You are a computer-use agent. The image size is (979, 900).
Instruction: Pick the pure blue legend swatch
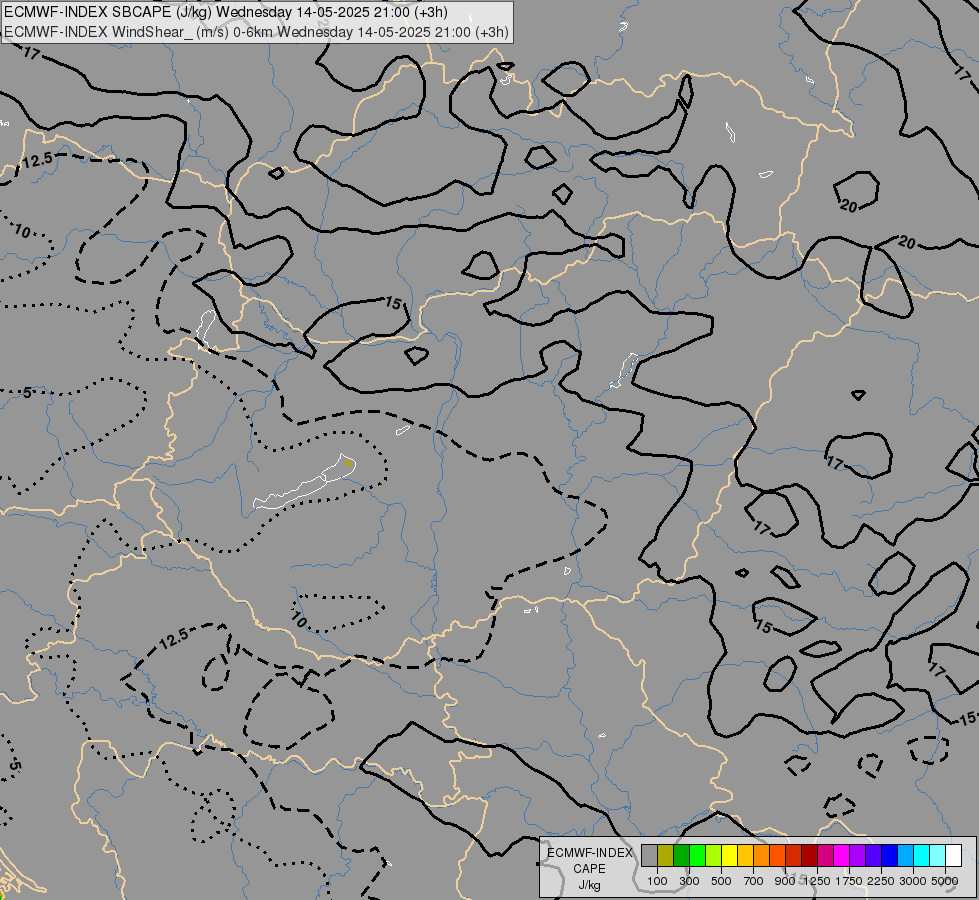click(889, 855)
